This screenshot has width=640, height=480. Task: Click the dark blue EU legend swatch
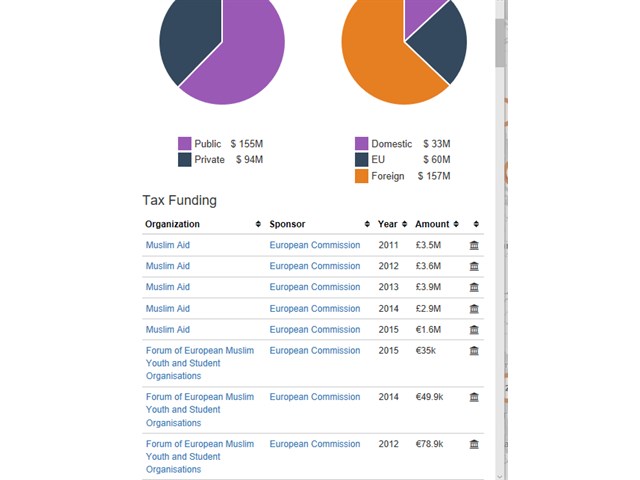361,160
